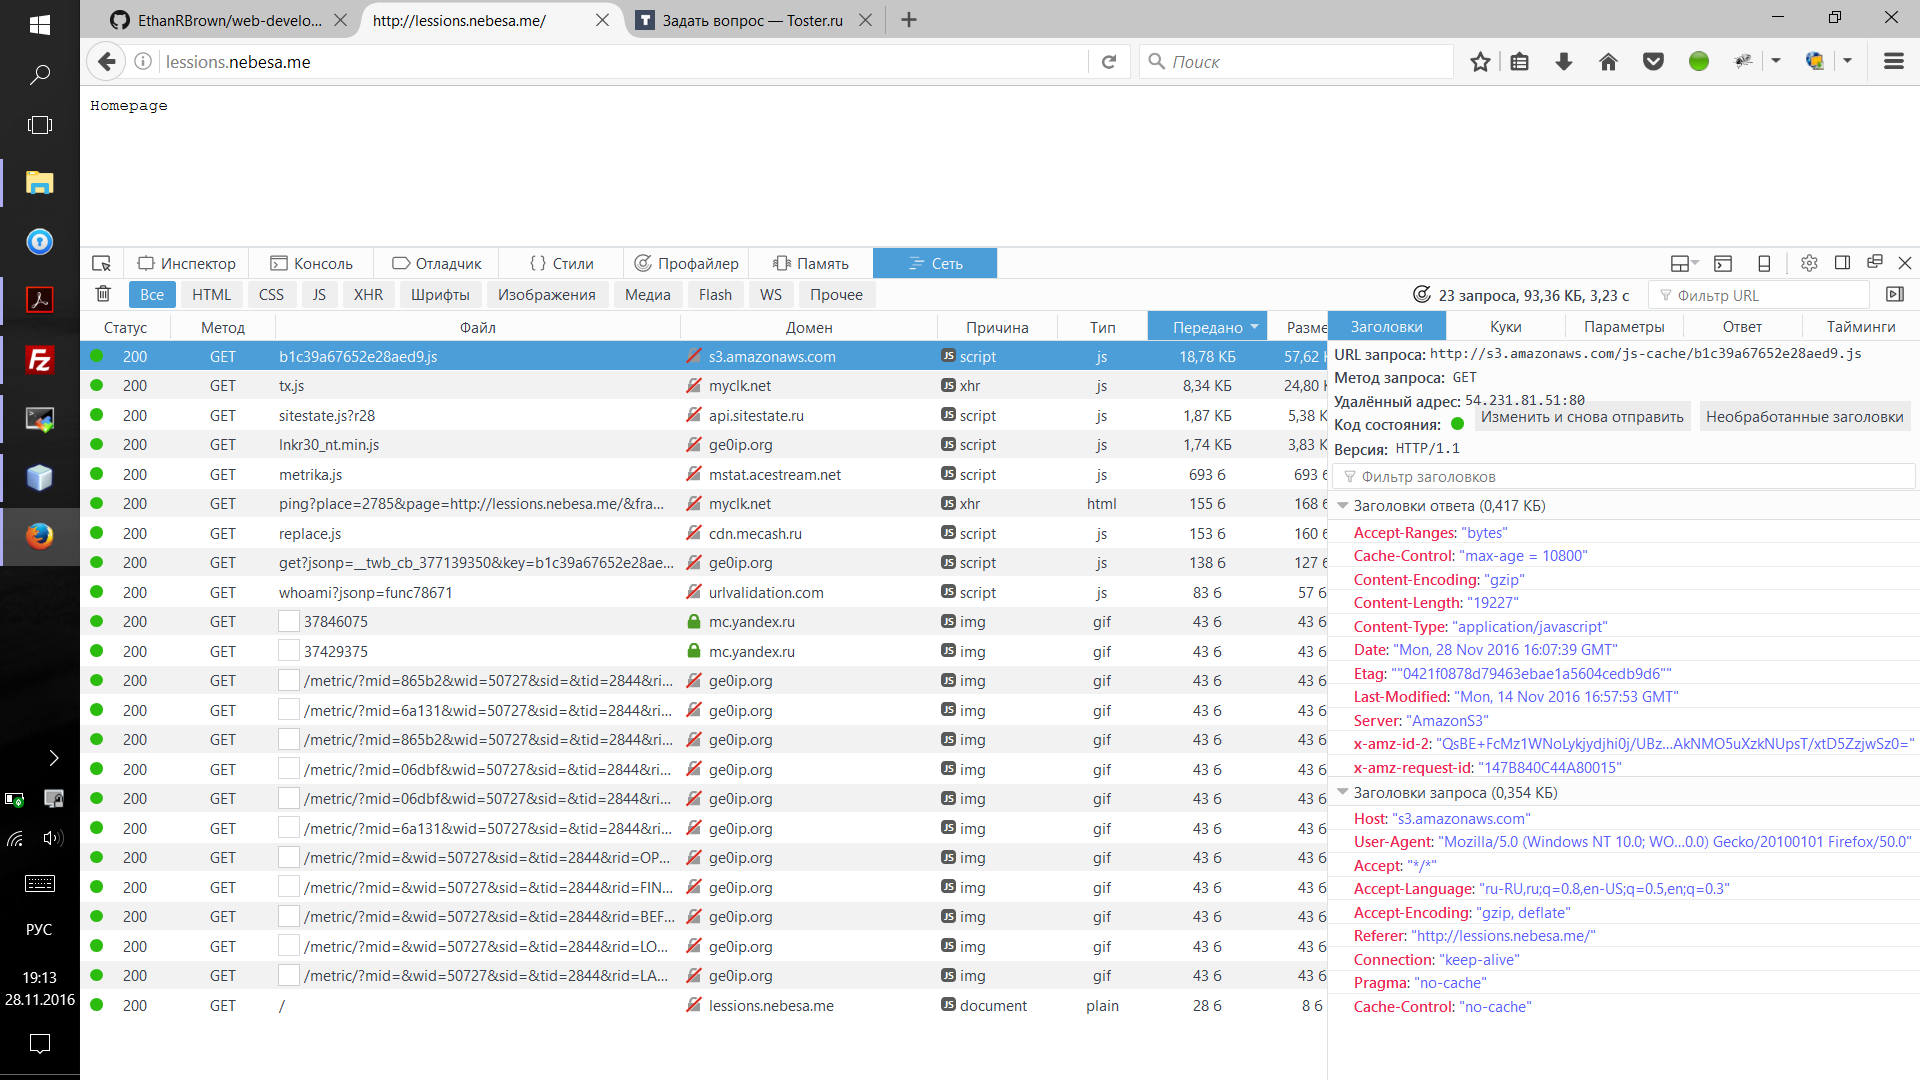Click the element picker icon in devtools
The width and height of the screenshot is (1920, 1080).
point(101,263)
